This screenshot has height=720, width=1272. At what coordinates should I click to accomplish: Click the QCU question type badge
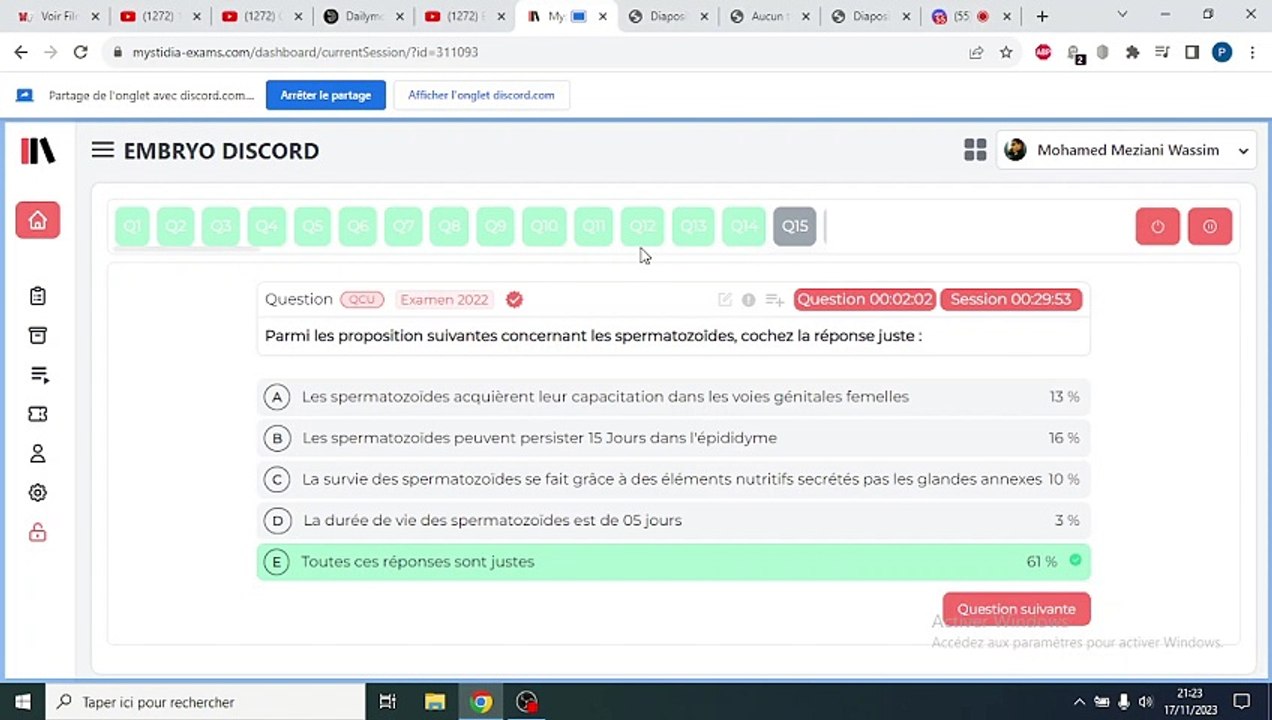(x=362, y=299)
